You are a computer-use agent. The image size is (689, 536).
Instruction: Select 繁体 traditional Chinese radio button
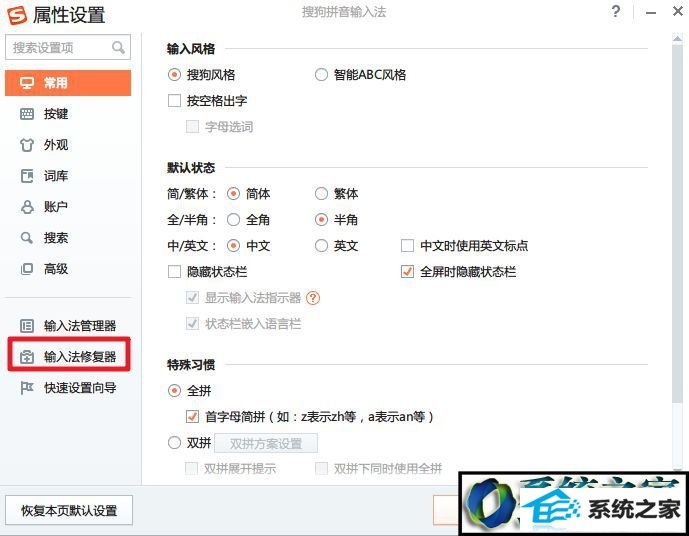pos(321,193)
